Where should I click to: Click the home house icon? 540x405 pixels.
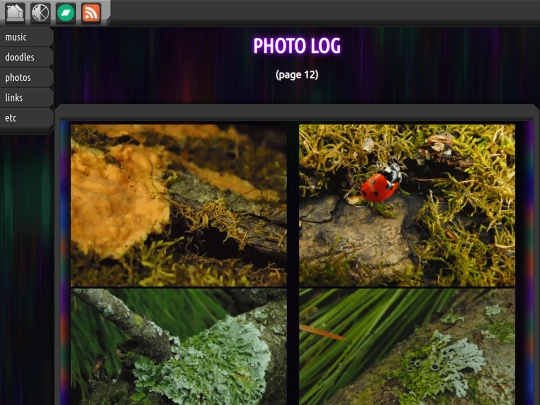[x=15, y=13]
